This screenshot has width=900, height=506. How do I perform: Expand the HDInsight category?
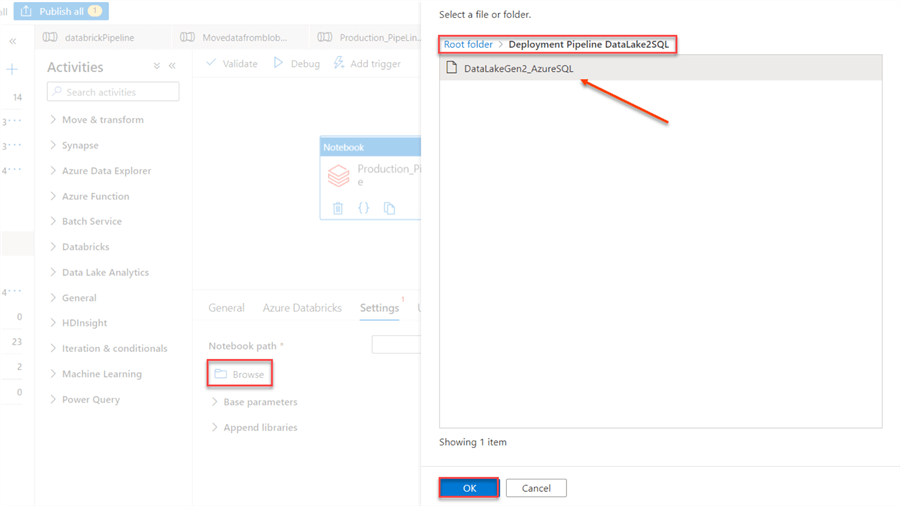click(84, 322)
